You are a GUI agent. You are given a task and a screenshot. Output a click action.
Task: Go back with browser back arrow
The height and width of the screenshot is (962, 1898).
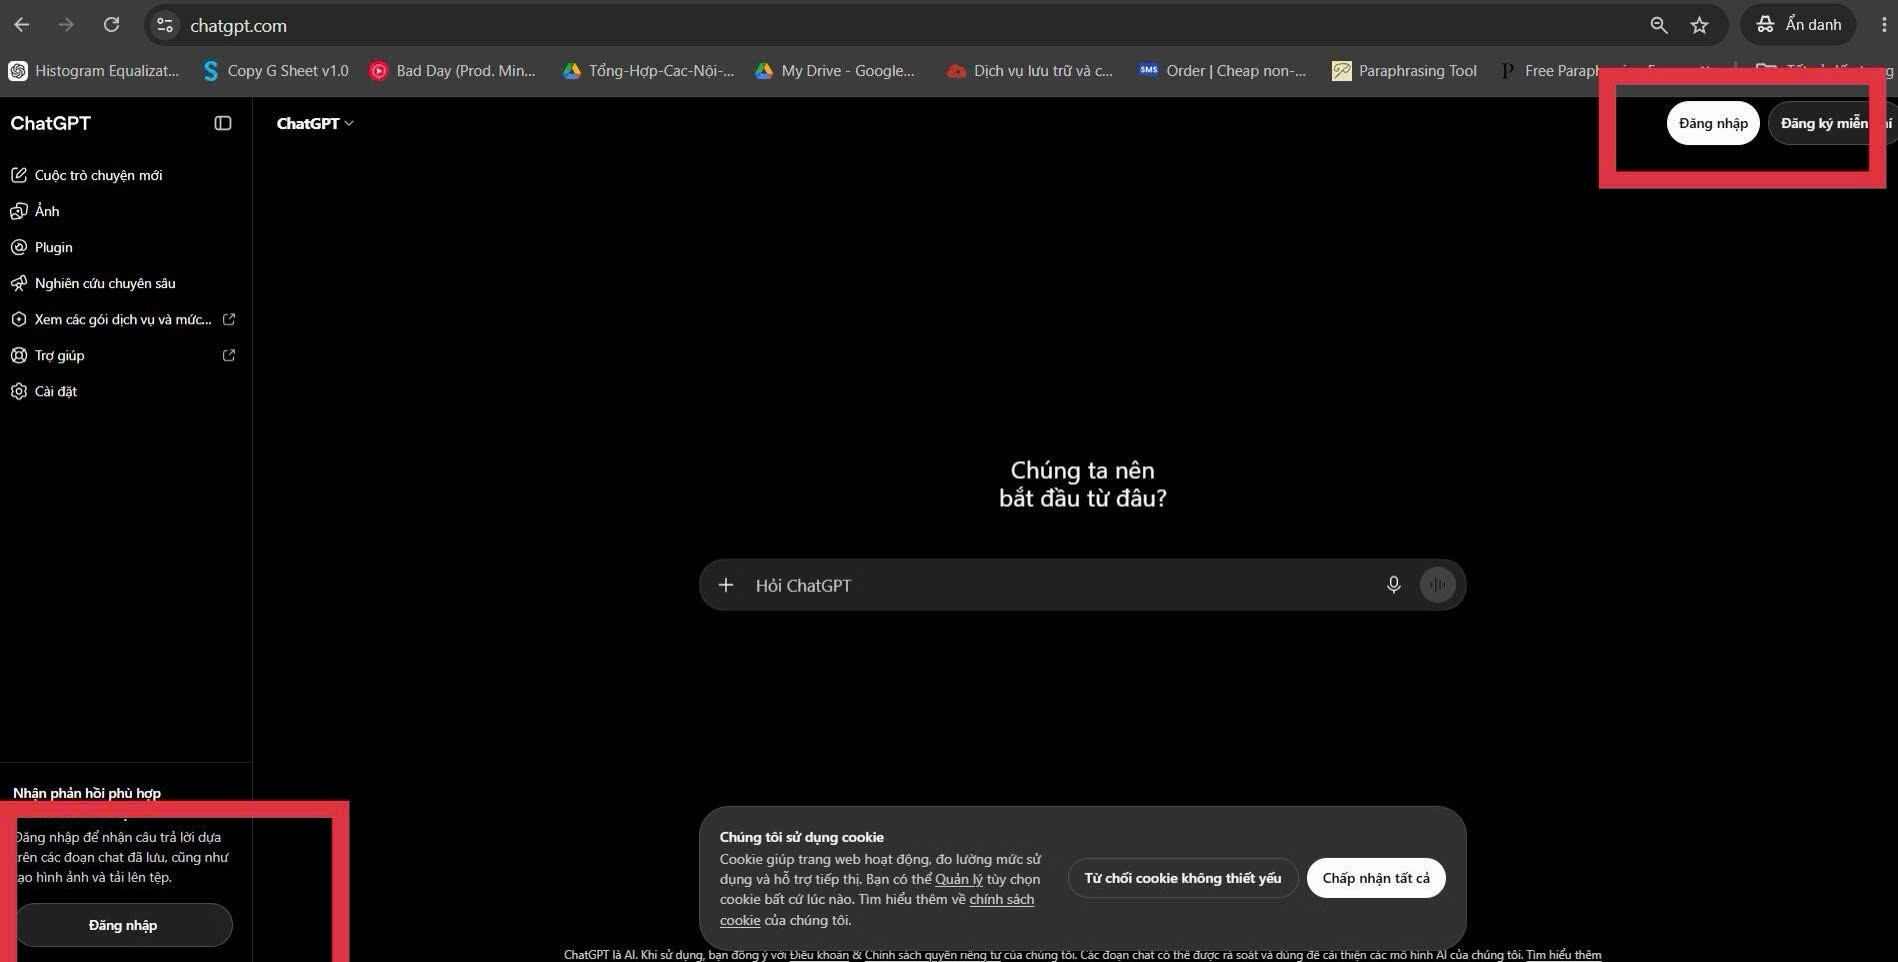tap(22, 25)
